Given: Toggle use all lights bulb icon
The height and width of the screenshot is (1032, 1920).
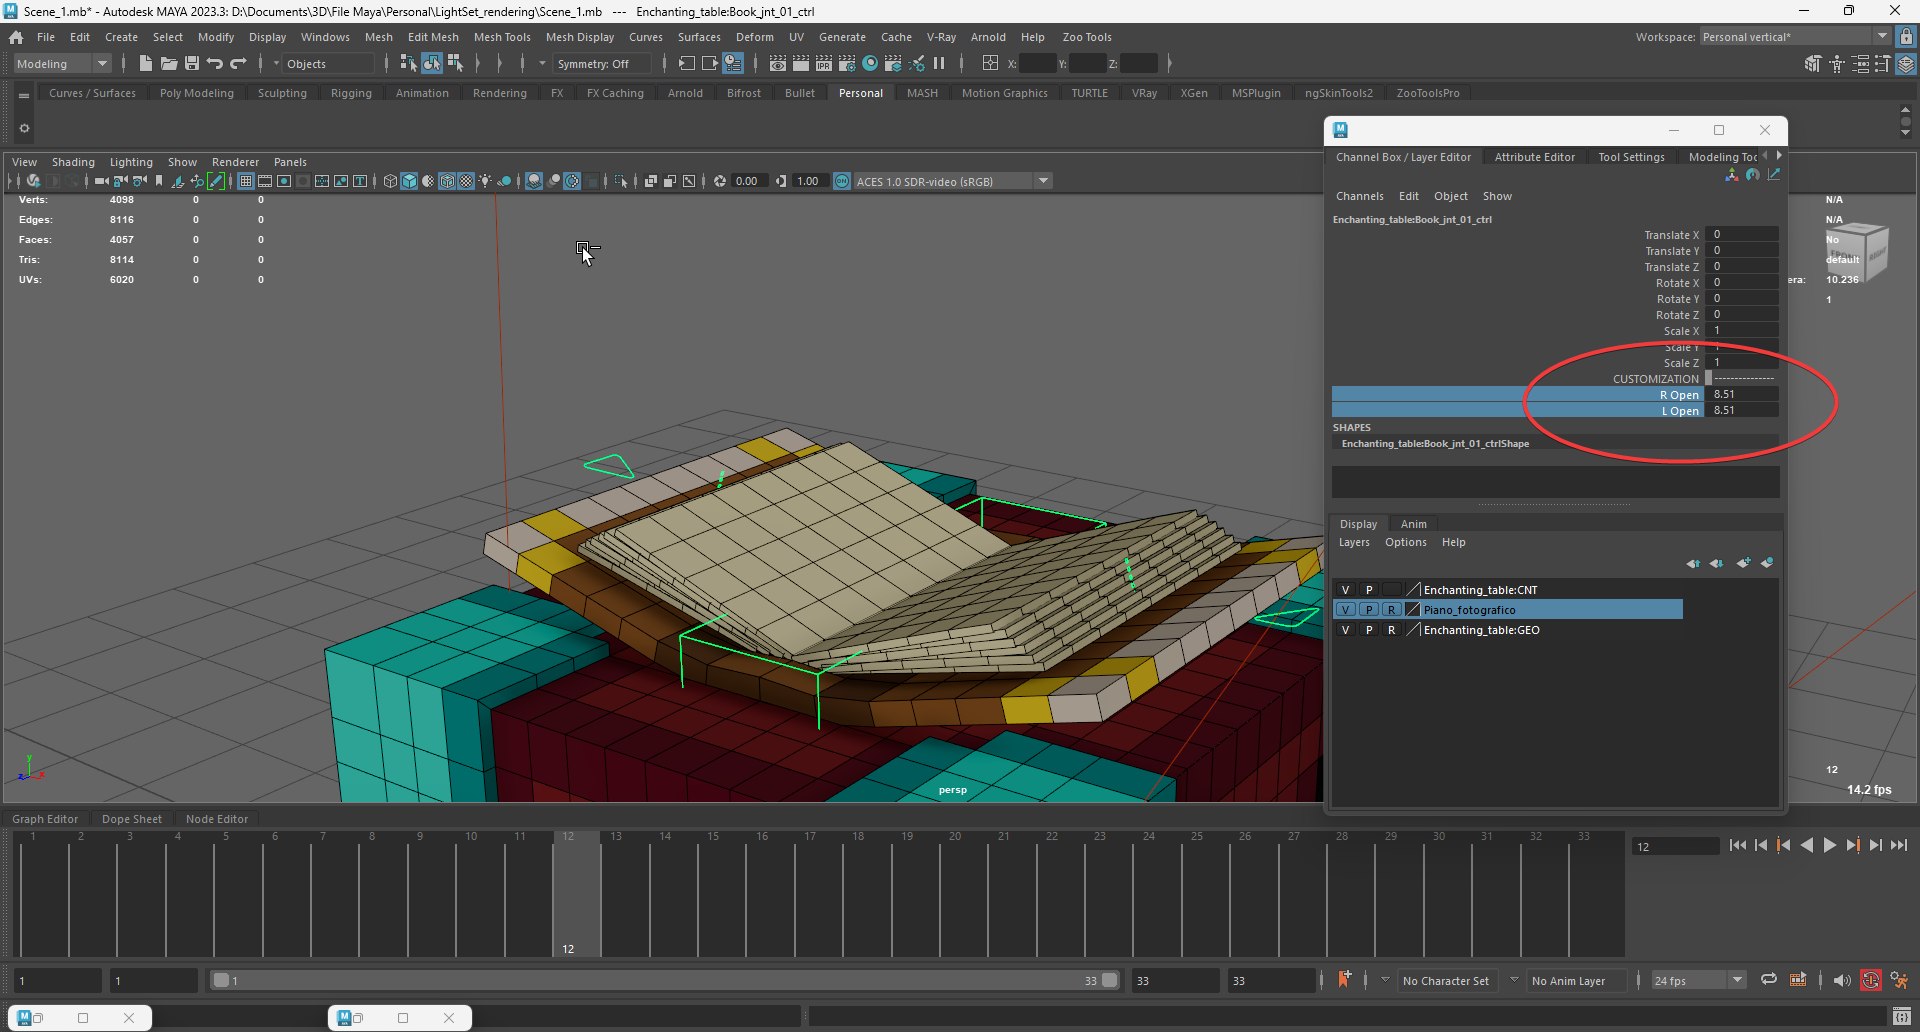Looking at the screenshot, I should [x=485, y=181].
